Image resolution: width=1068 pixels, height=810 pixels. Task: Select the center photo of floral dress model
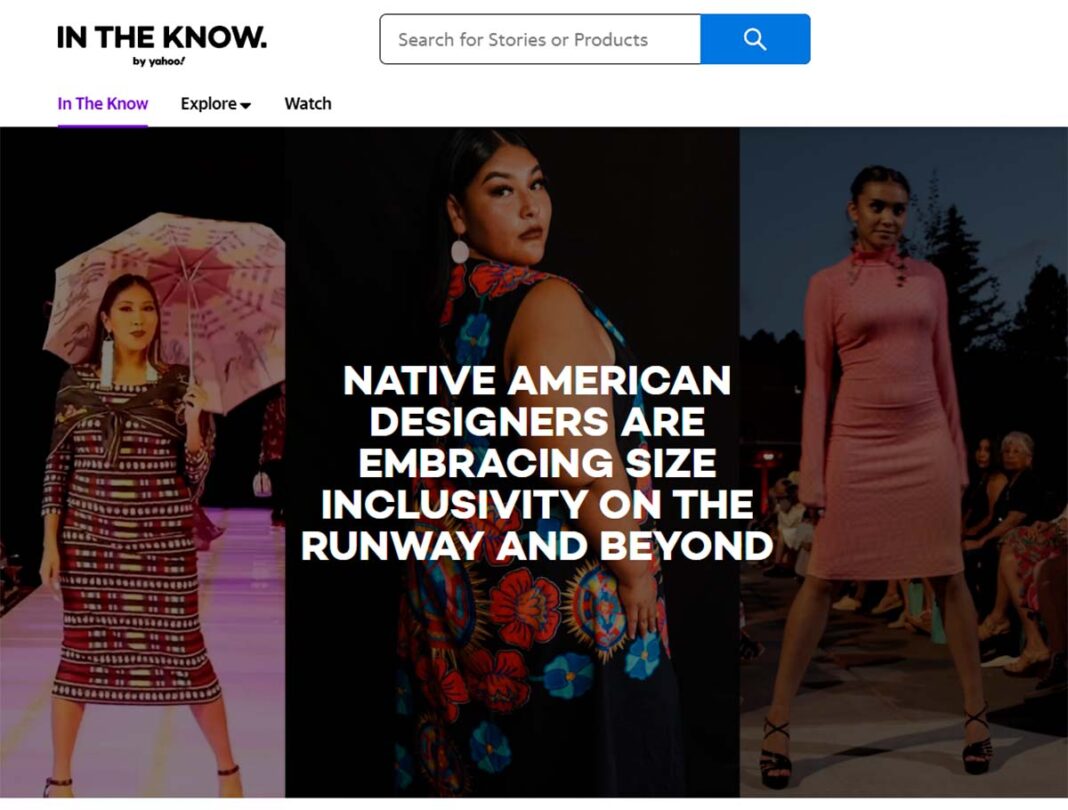point(512,462)
